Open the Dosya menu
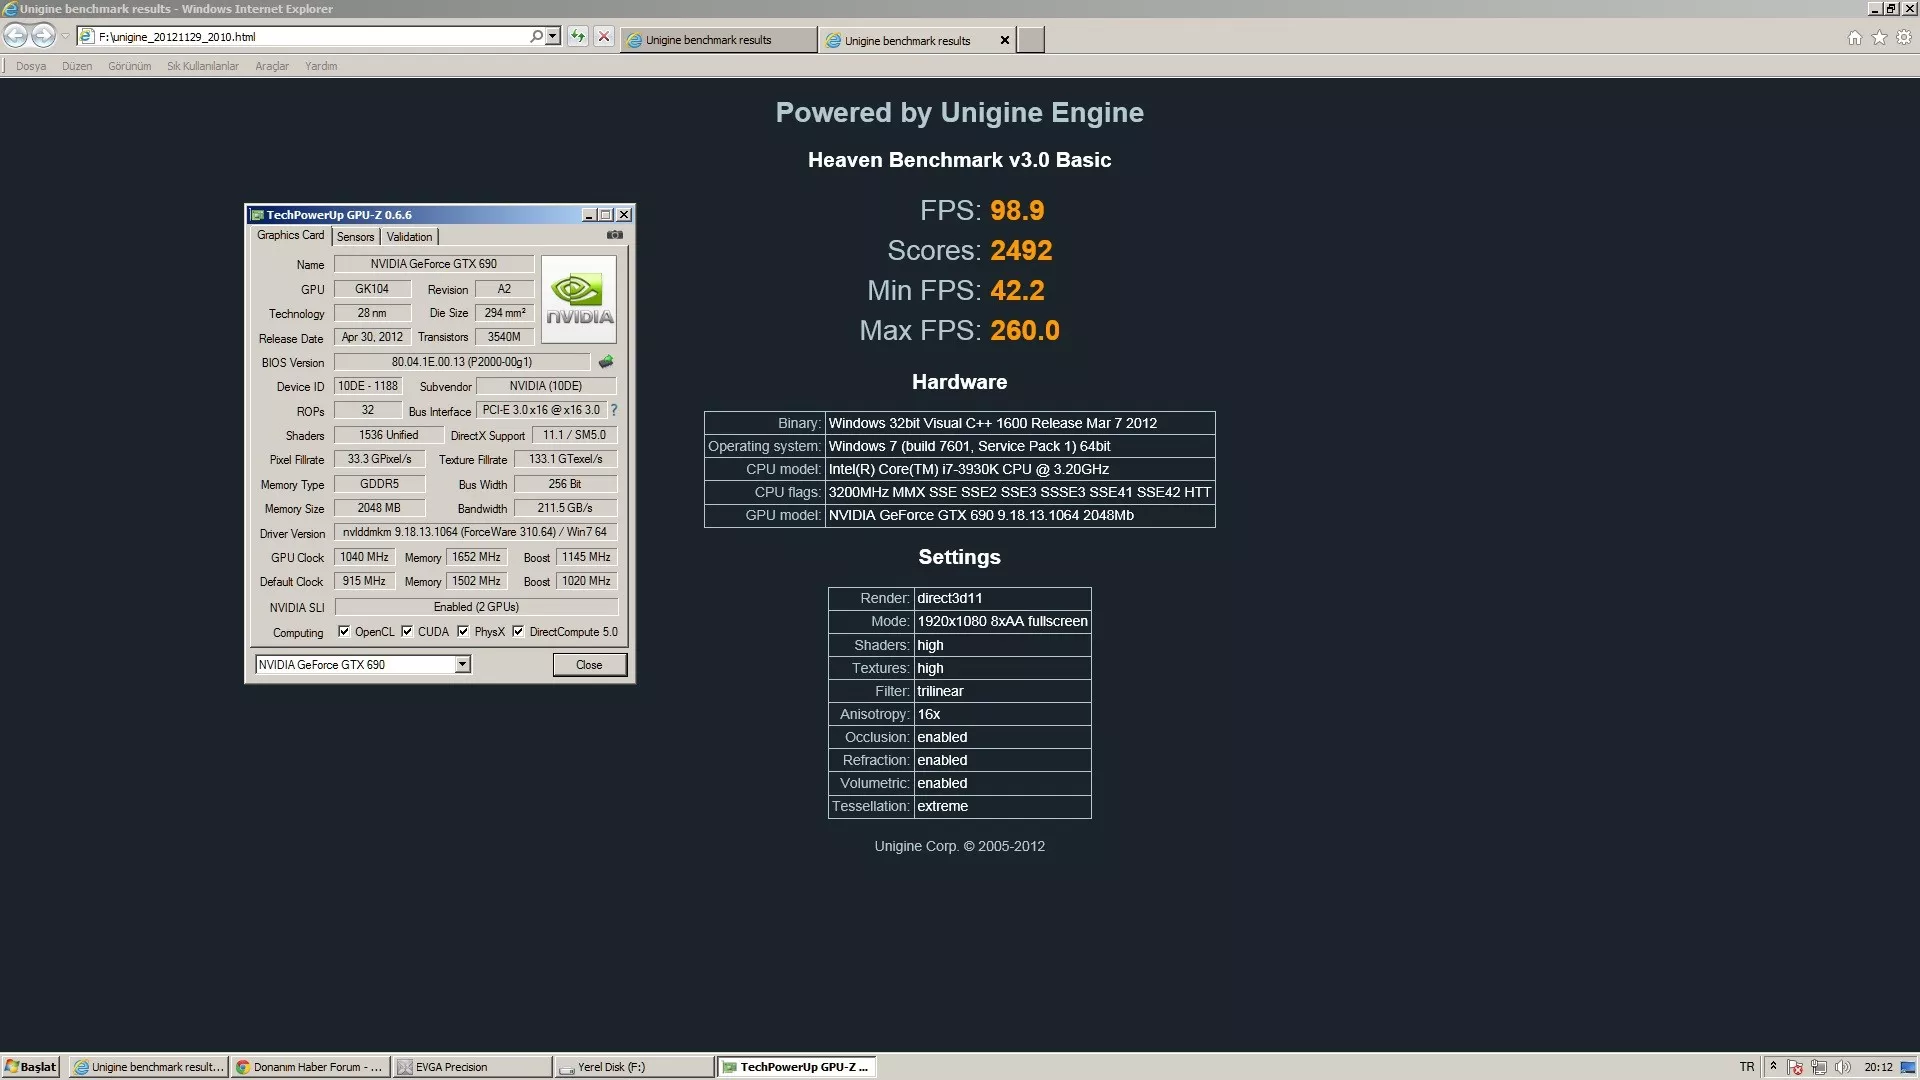Image resolution: width=1920 pixels, height=1080 pixels. click(31, 66)
